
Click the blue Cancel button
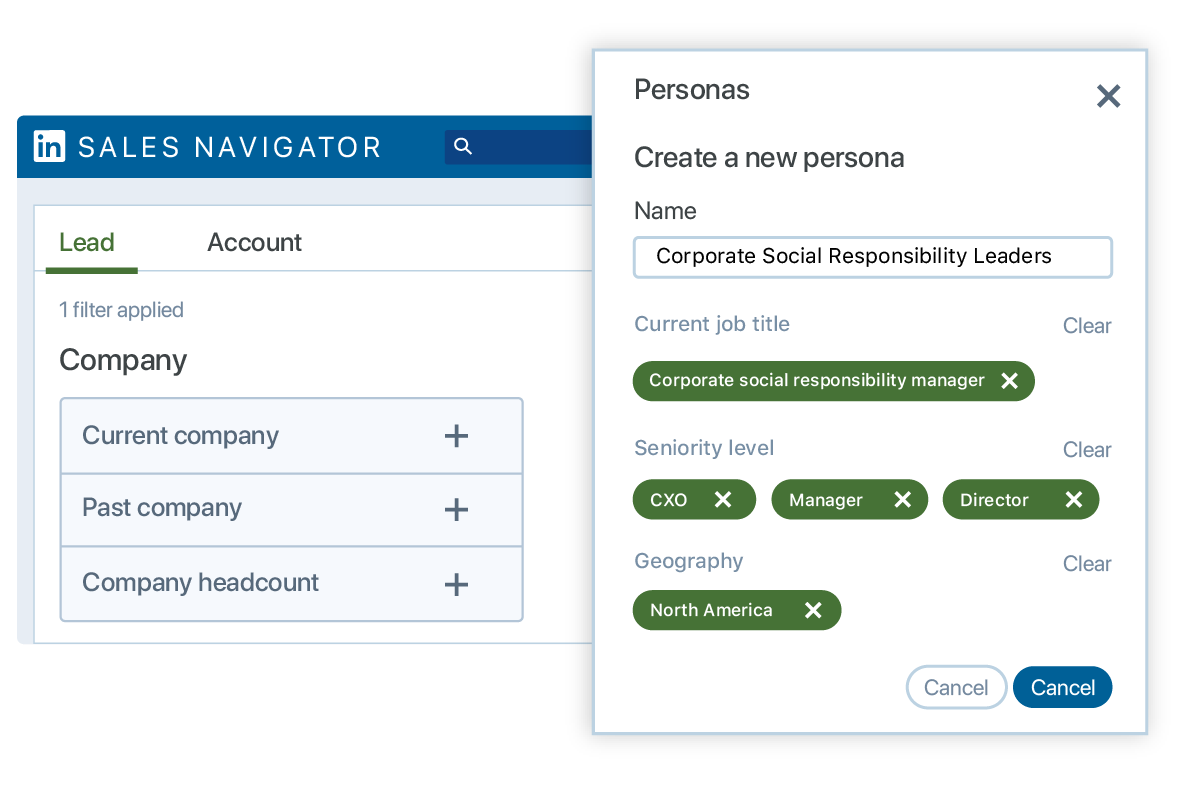(x=1062, y=687)
